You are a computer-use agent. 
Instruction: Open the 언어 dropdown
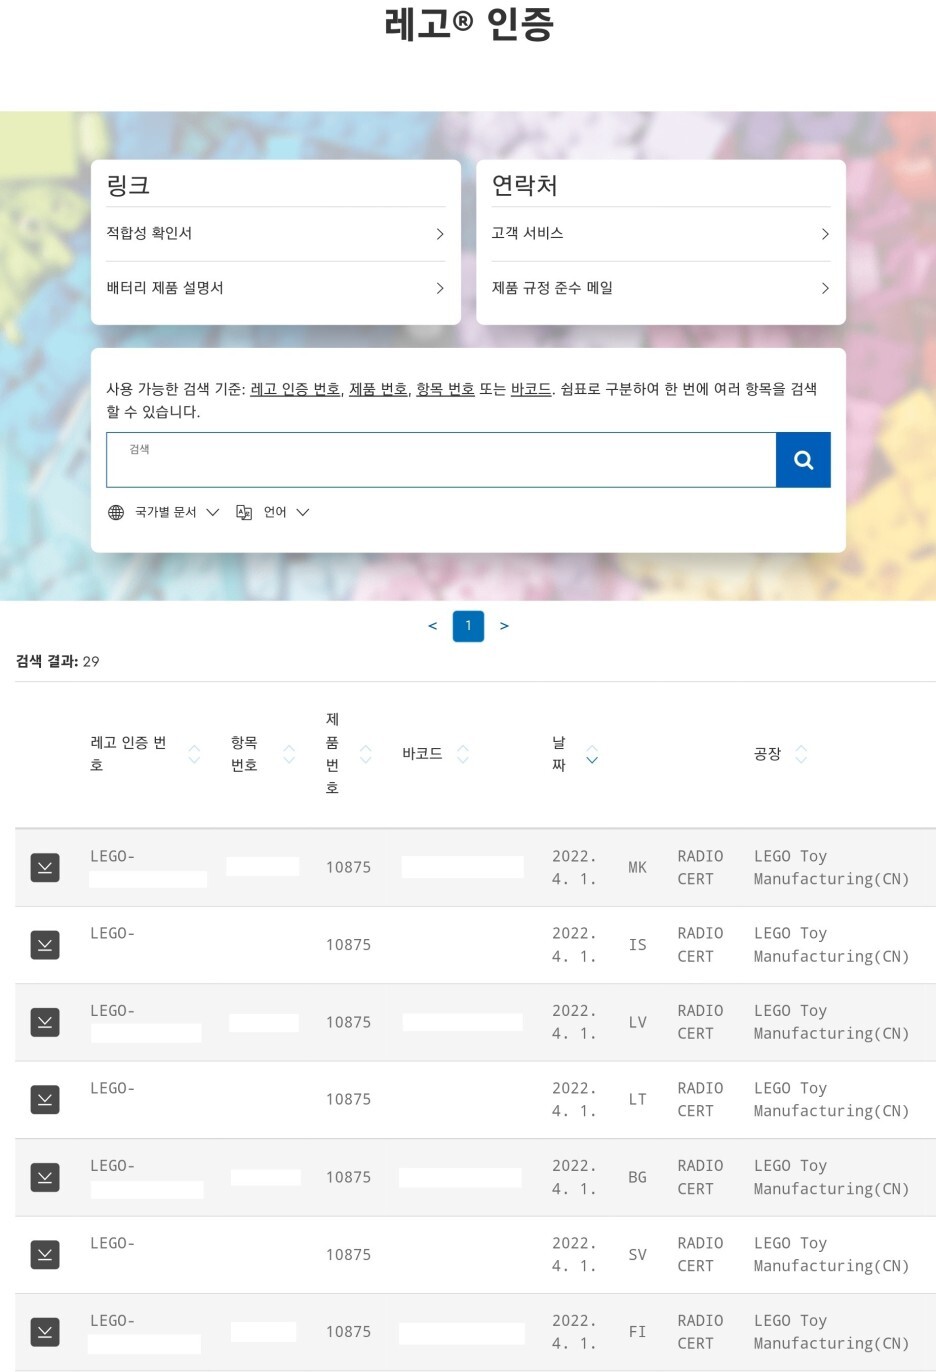click(x=273, y=512)
